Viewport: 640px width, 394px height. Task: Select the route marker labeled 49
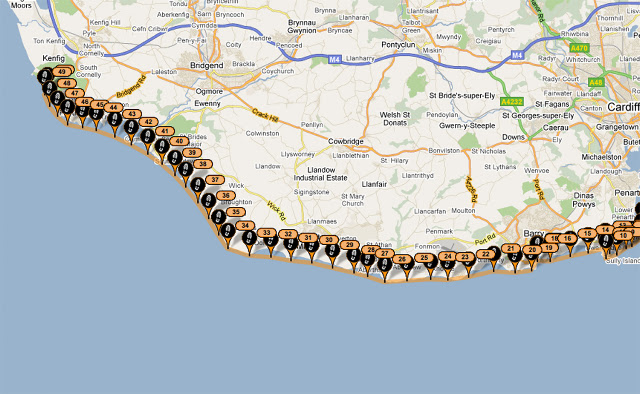coord(62,72)
